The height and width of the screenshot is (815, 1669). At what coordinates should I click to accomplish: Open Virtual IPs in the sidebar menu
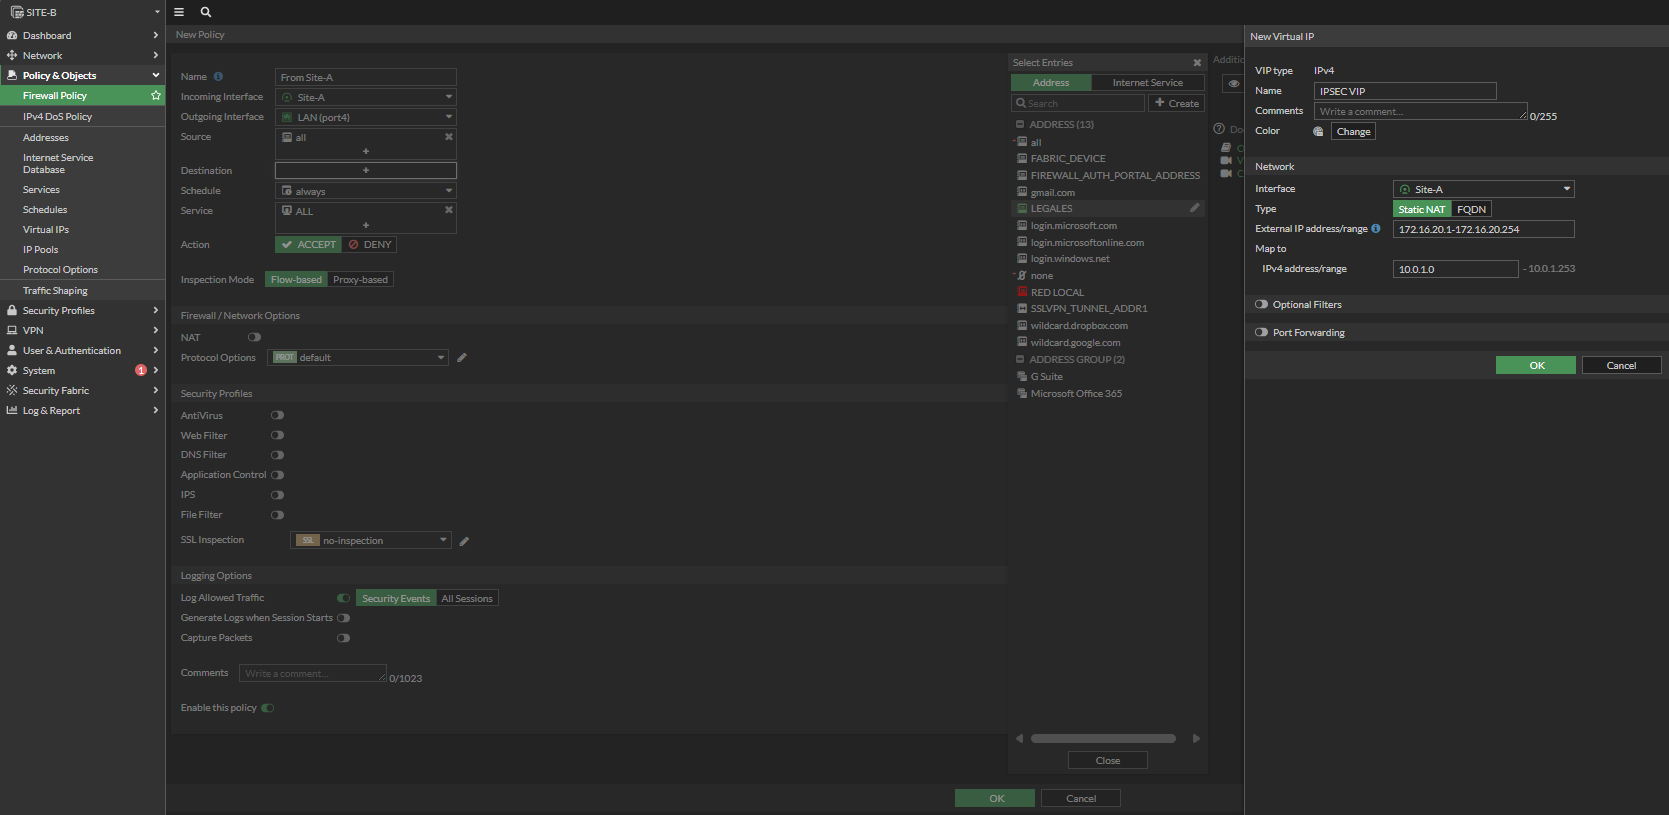pos(46,230)
